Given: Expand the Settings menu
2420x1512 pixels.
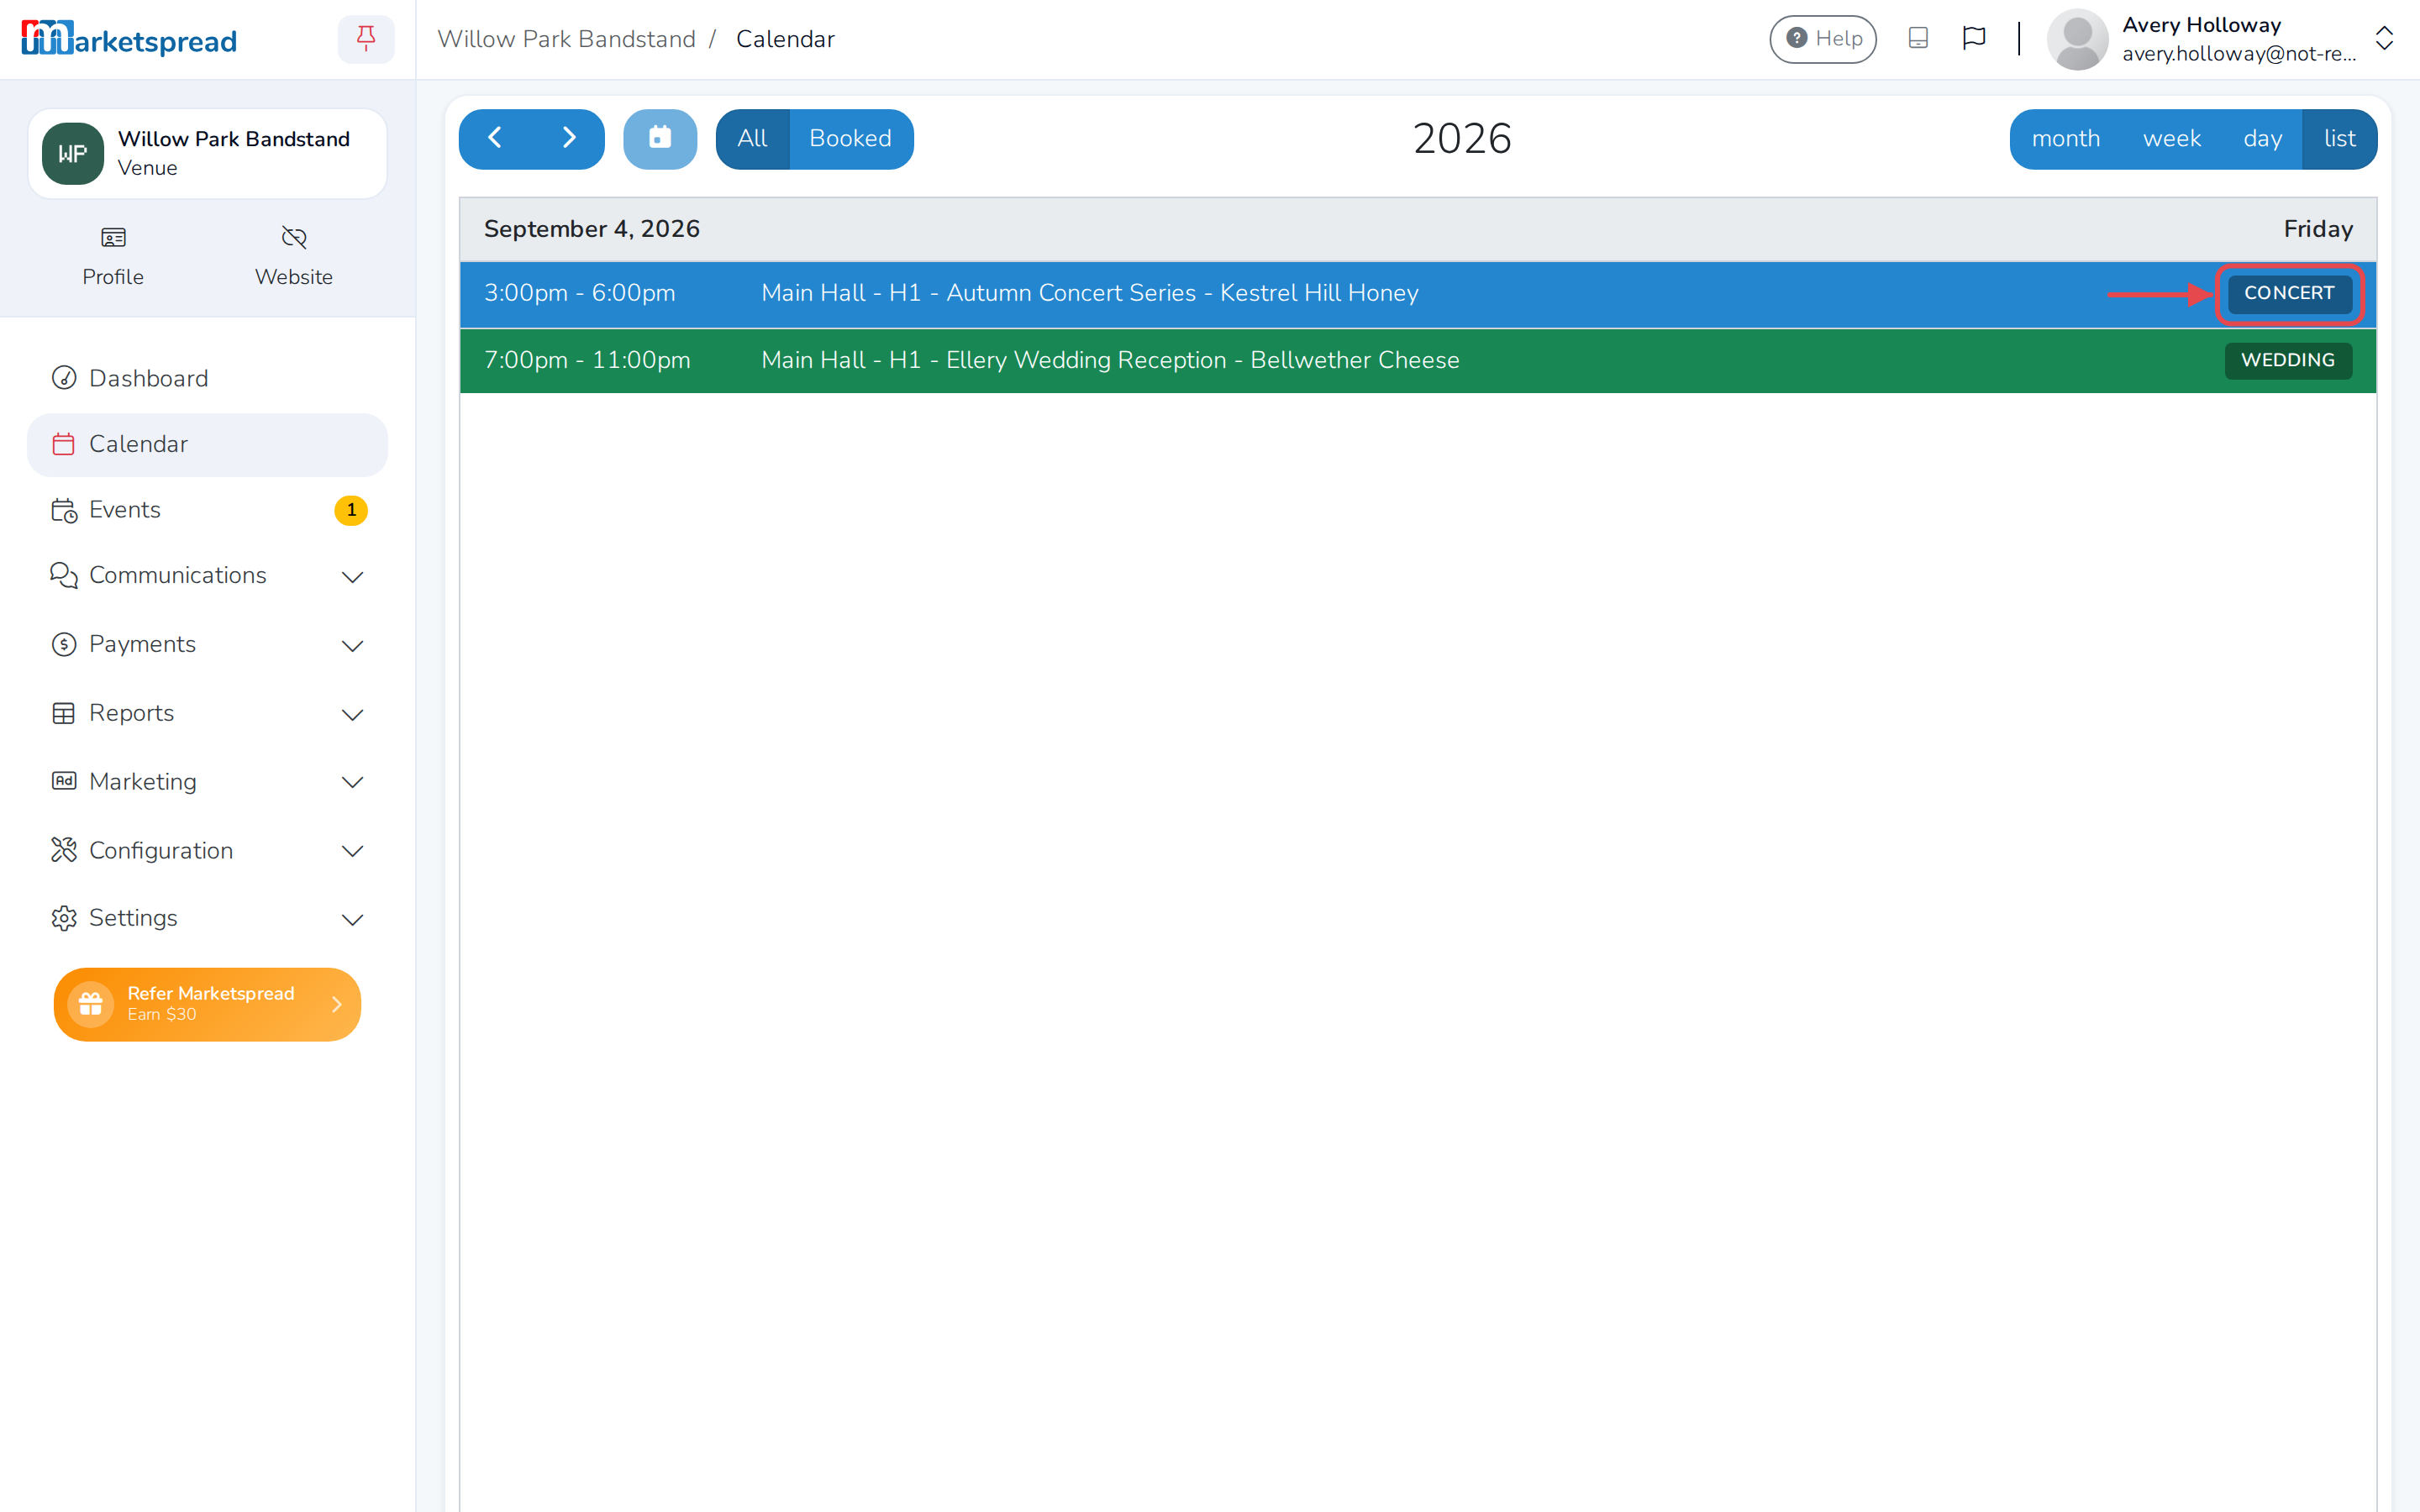Looking at the screenshot, I should point(207,918).
